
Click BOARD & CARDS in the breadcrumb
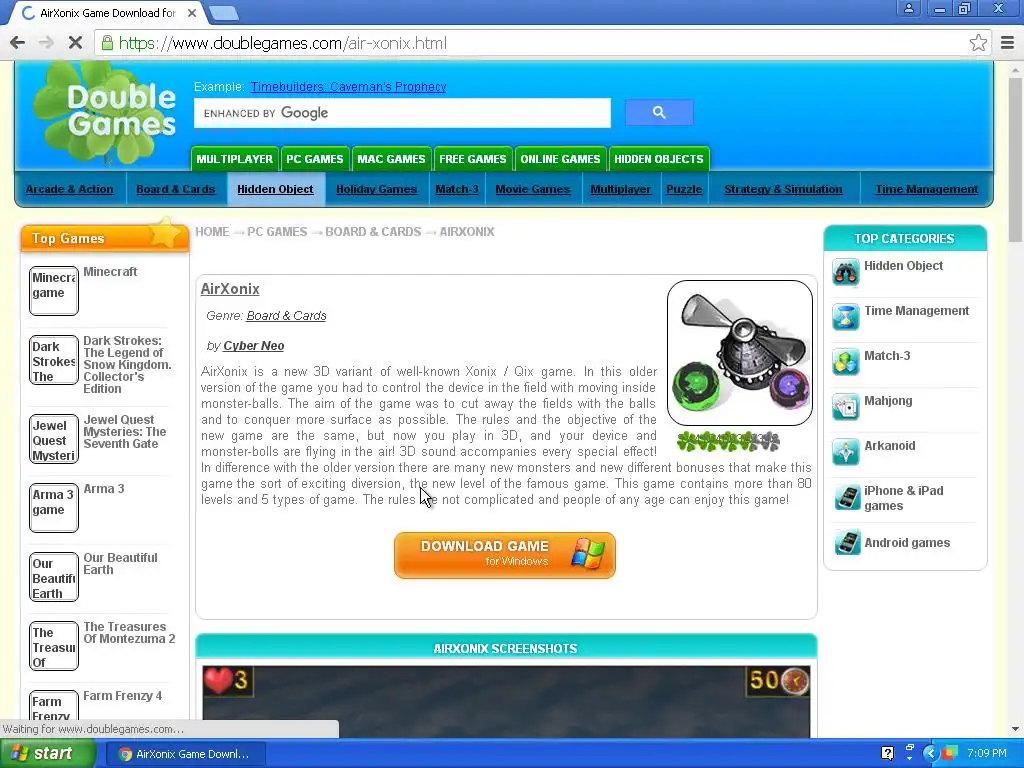click(x=373, y=232)
